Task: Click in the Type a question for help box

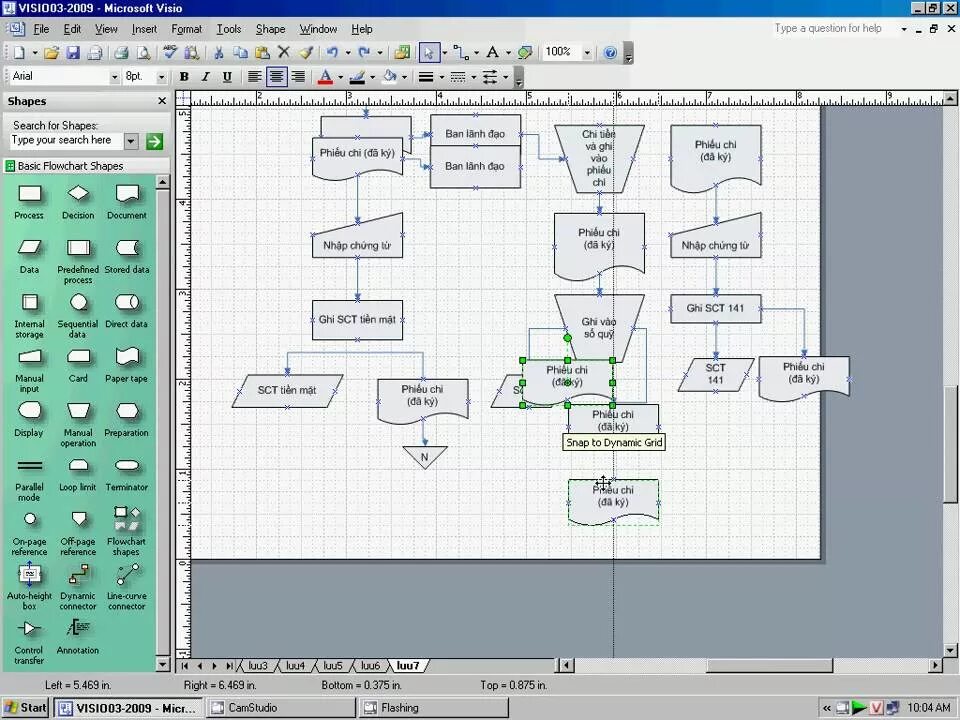Action: tap(833, 29)
